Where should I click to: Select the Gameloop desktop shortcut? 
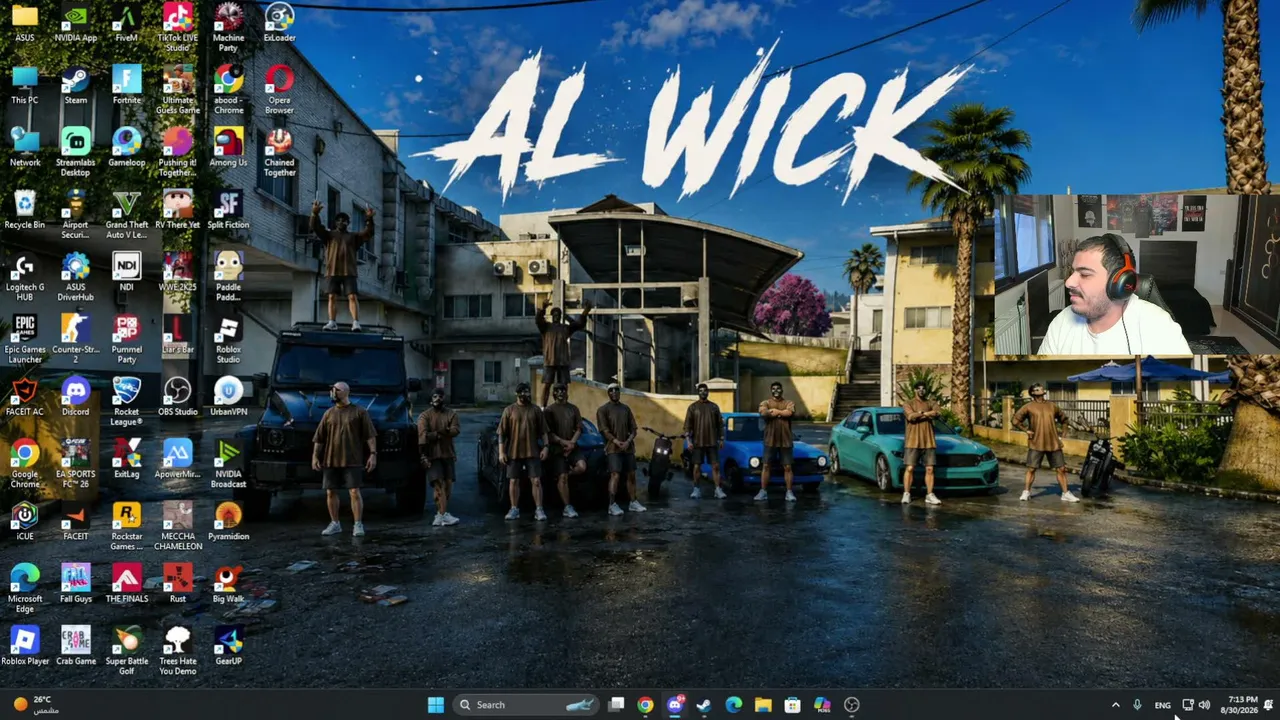click(x=127, y=148)
